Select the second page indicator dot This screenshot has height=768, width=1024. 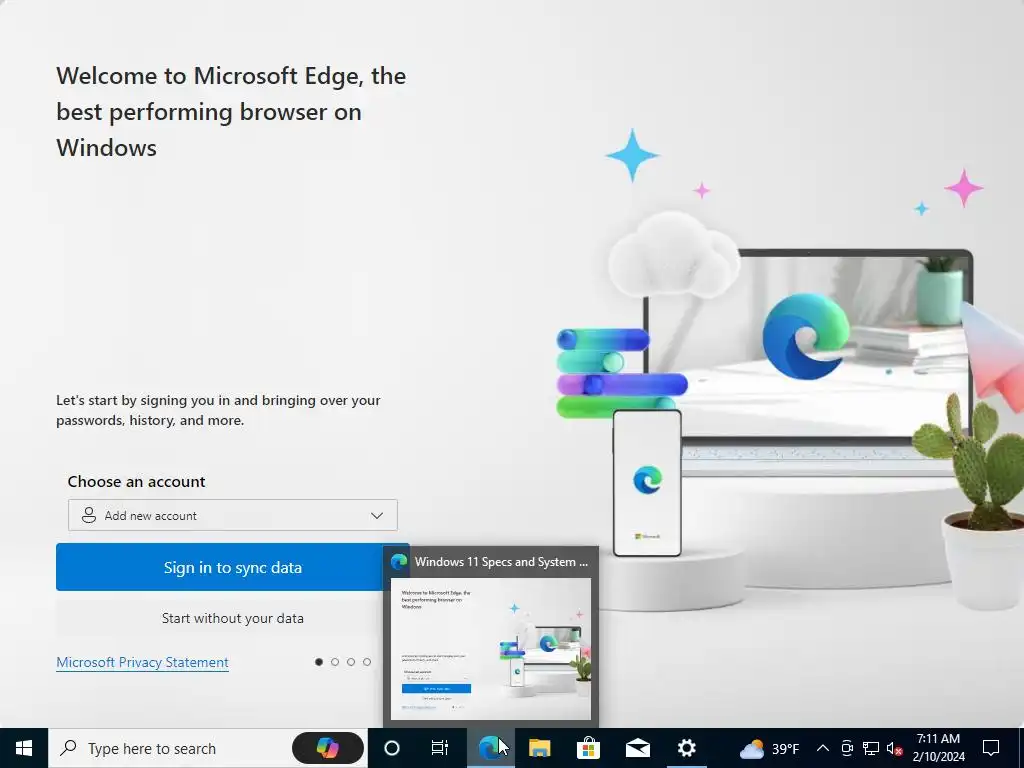pyautogui.click(x=335, y=662)
